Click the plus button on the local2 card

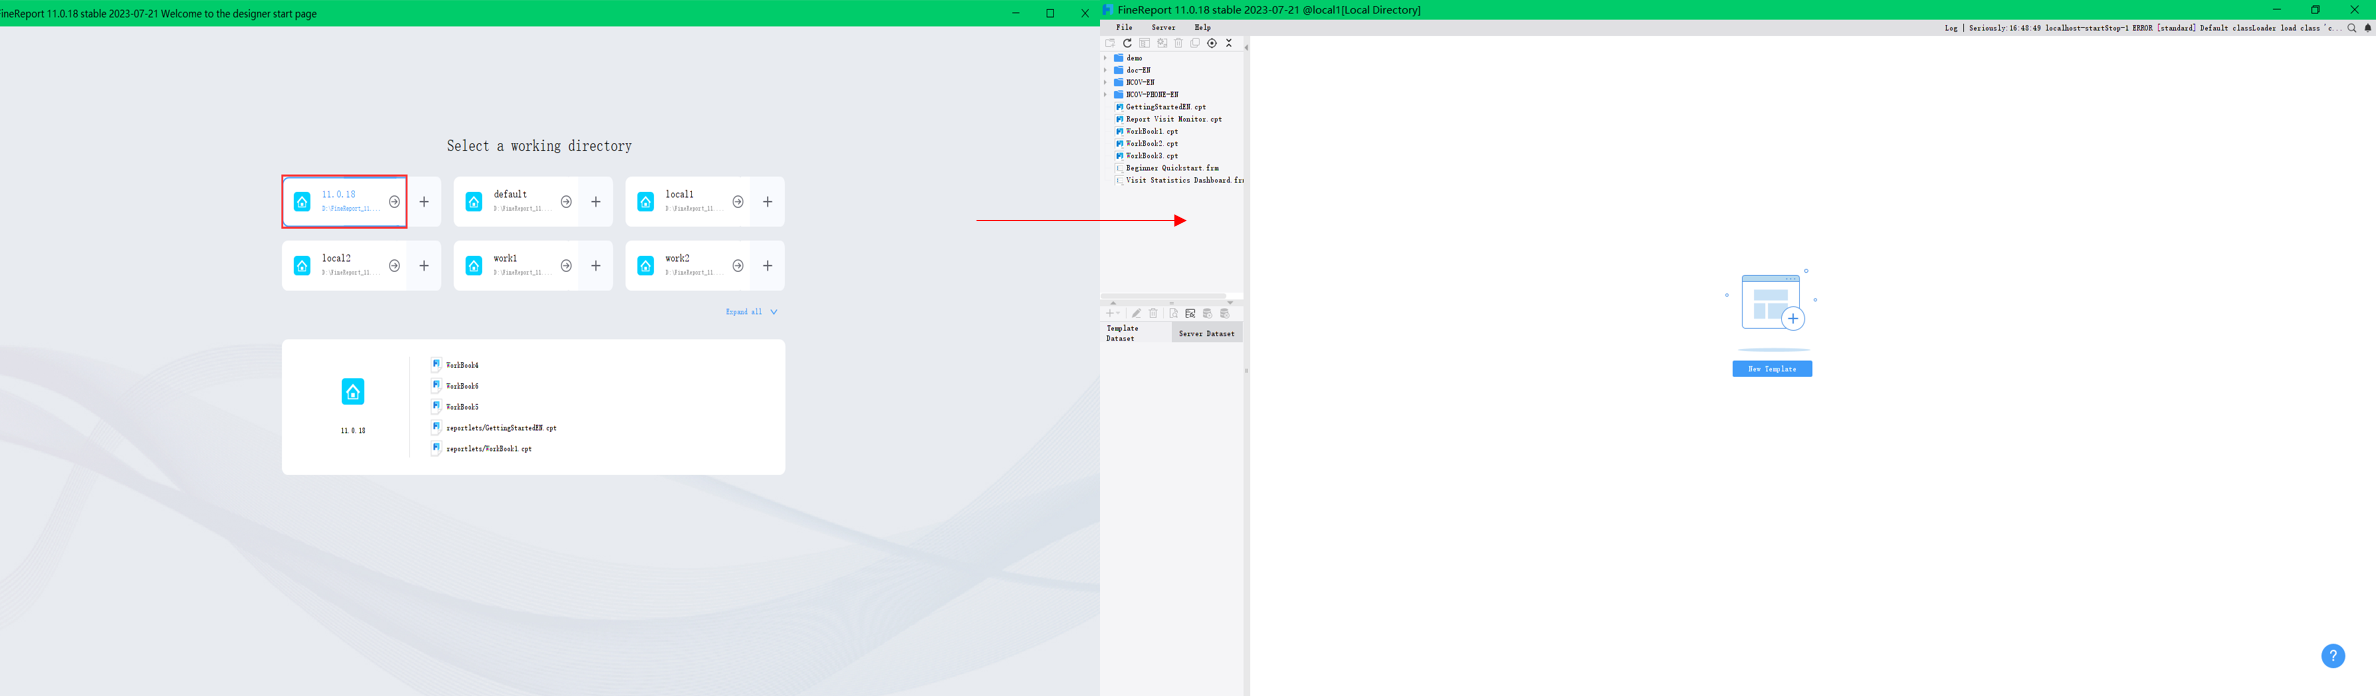[424, 266]
